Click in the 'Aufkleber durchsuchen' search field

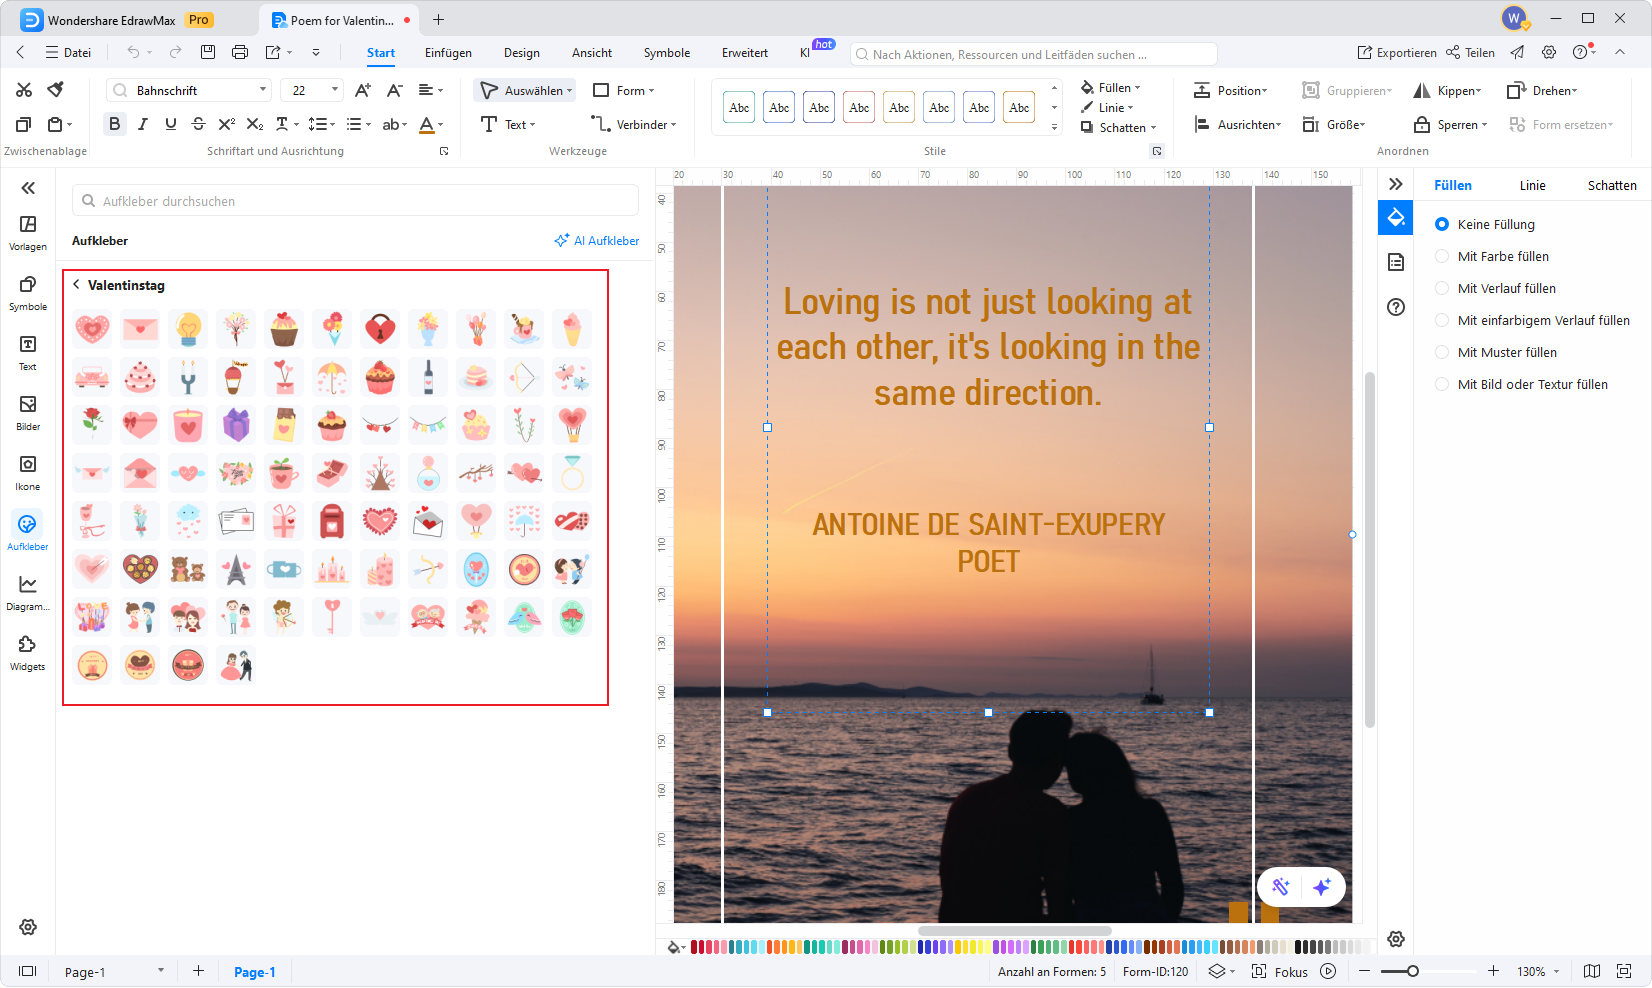coord(355,201)
